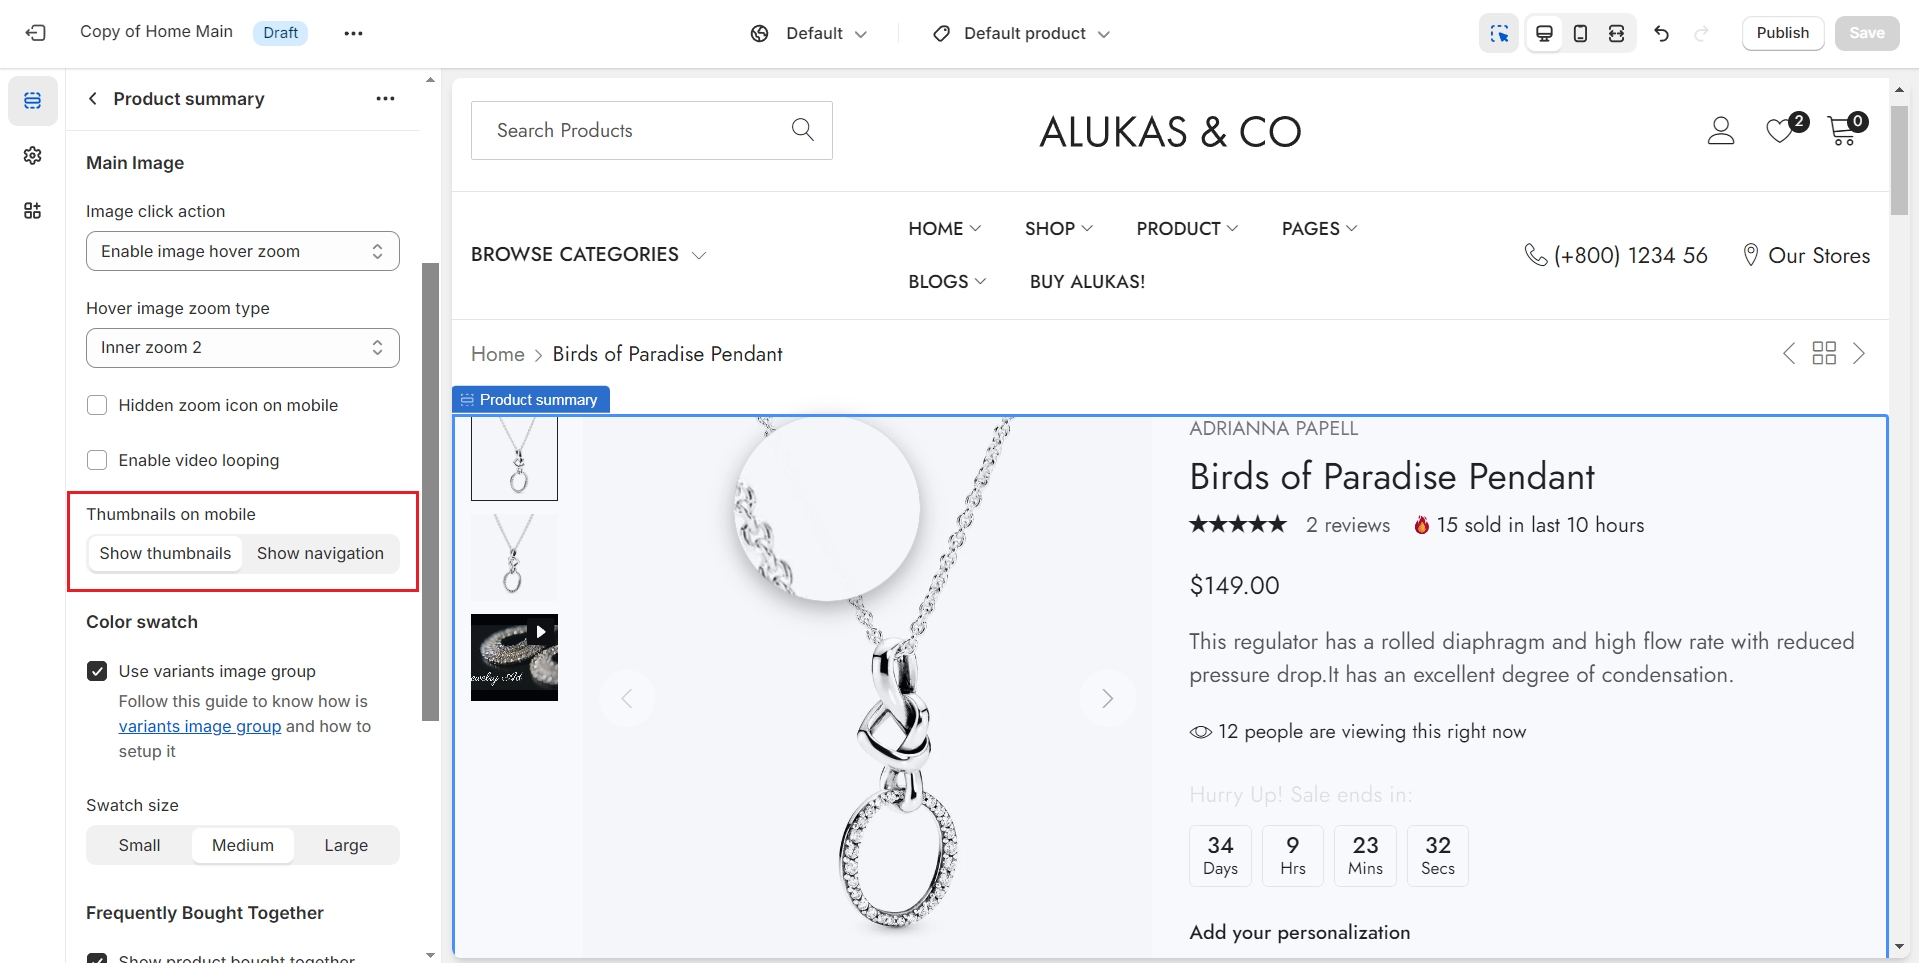Open the wishlist heart icon
This screenshot has height=963, width=1919.
click(x=1780, y=131)
